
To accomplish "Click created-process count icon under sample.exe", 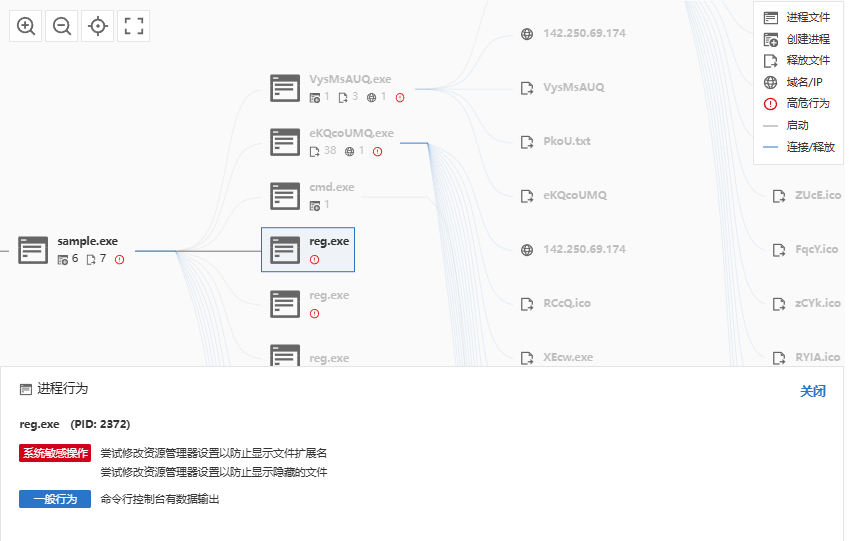I will [63, 259].
